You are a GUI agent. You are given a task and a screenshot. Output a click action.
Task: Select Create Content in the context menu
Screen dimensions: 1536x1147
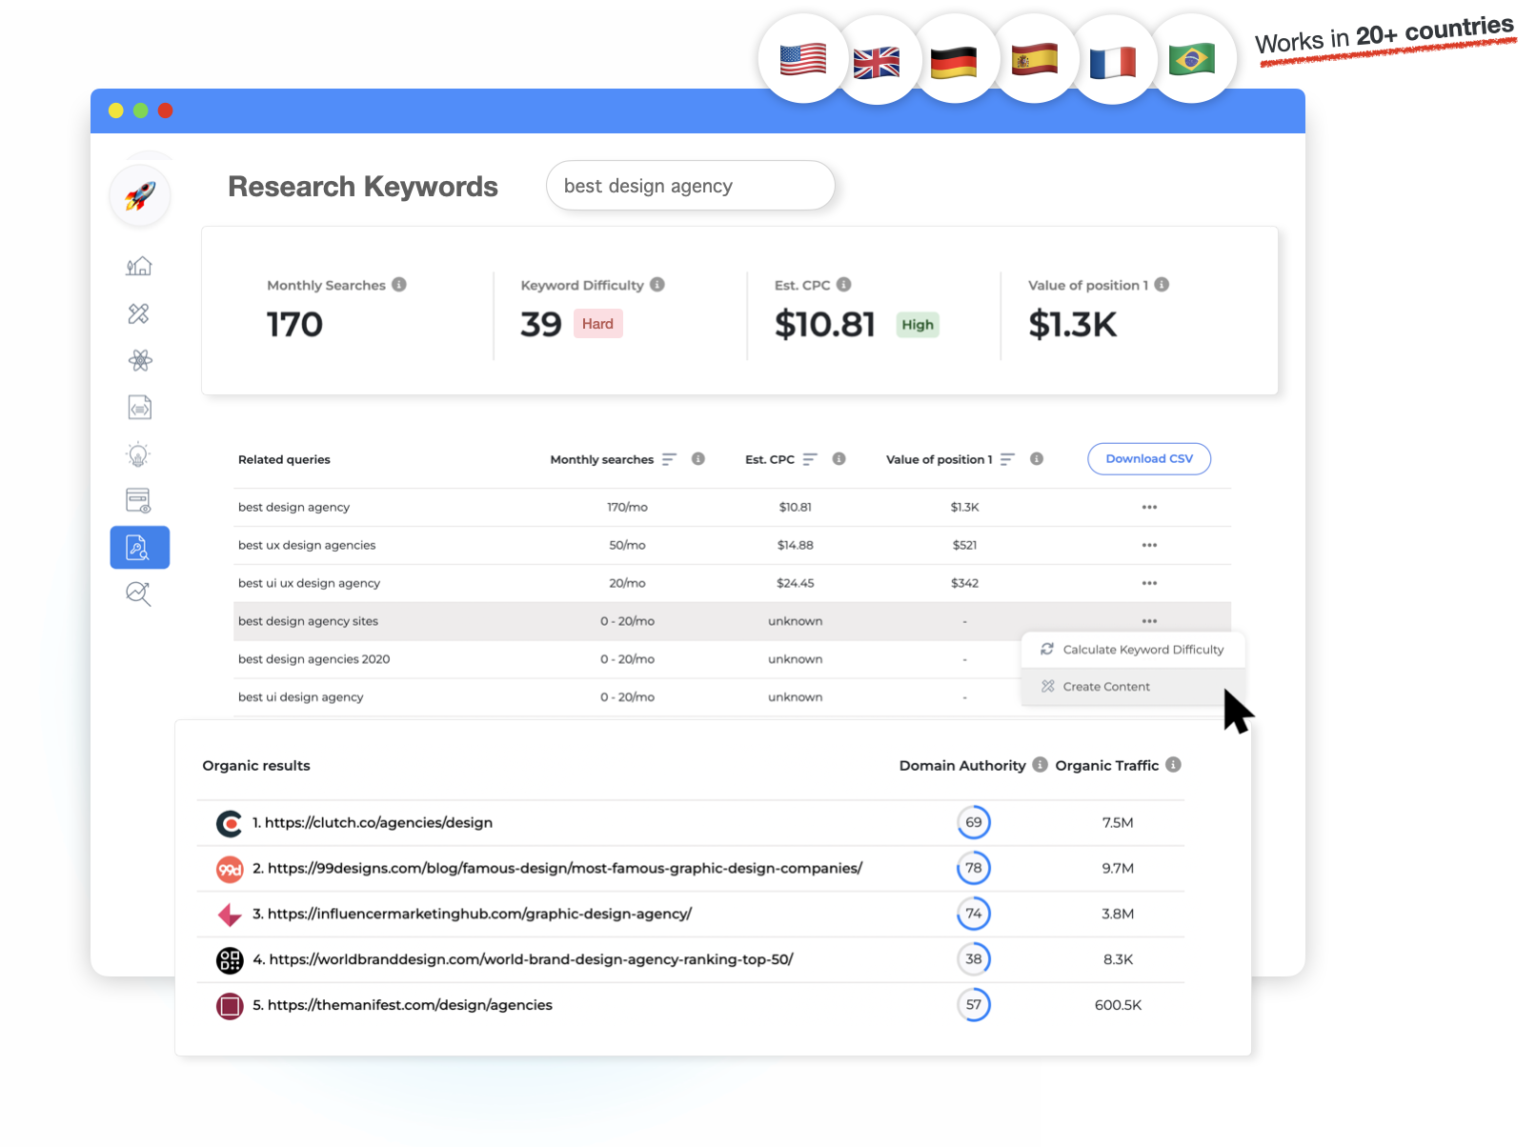[1106, 687]
